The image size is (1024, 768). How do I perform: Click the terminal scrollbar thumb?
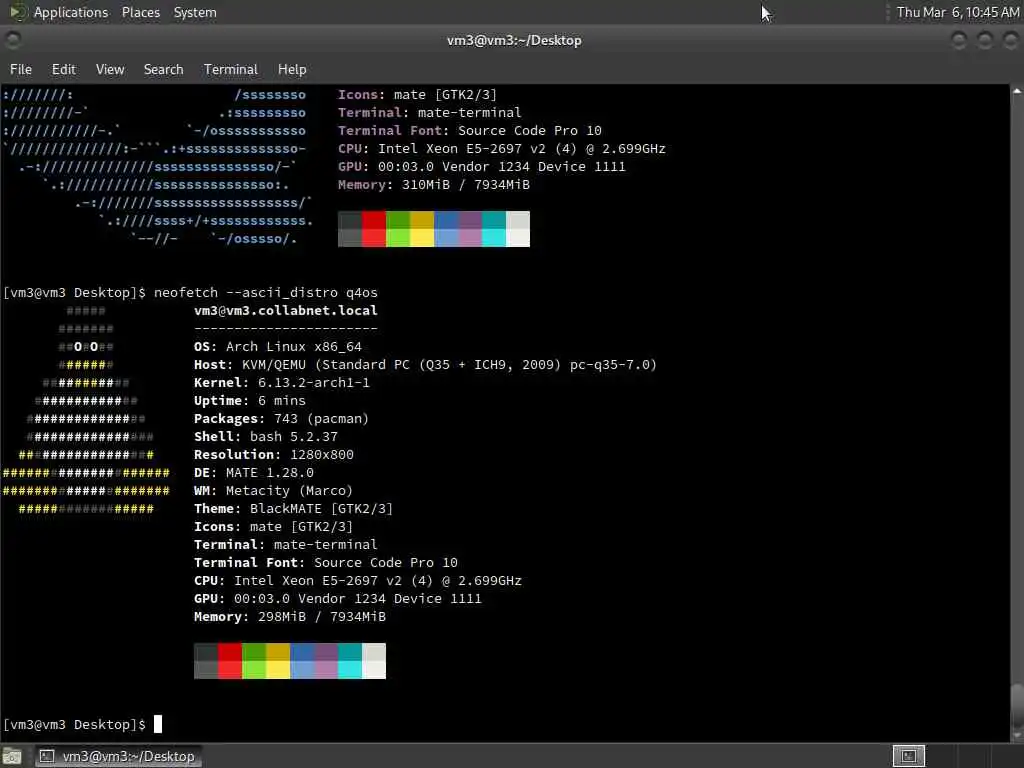(1017, 705)
